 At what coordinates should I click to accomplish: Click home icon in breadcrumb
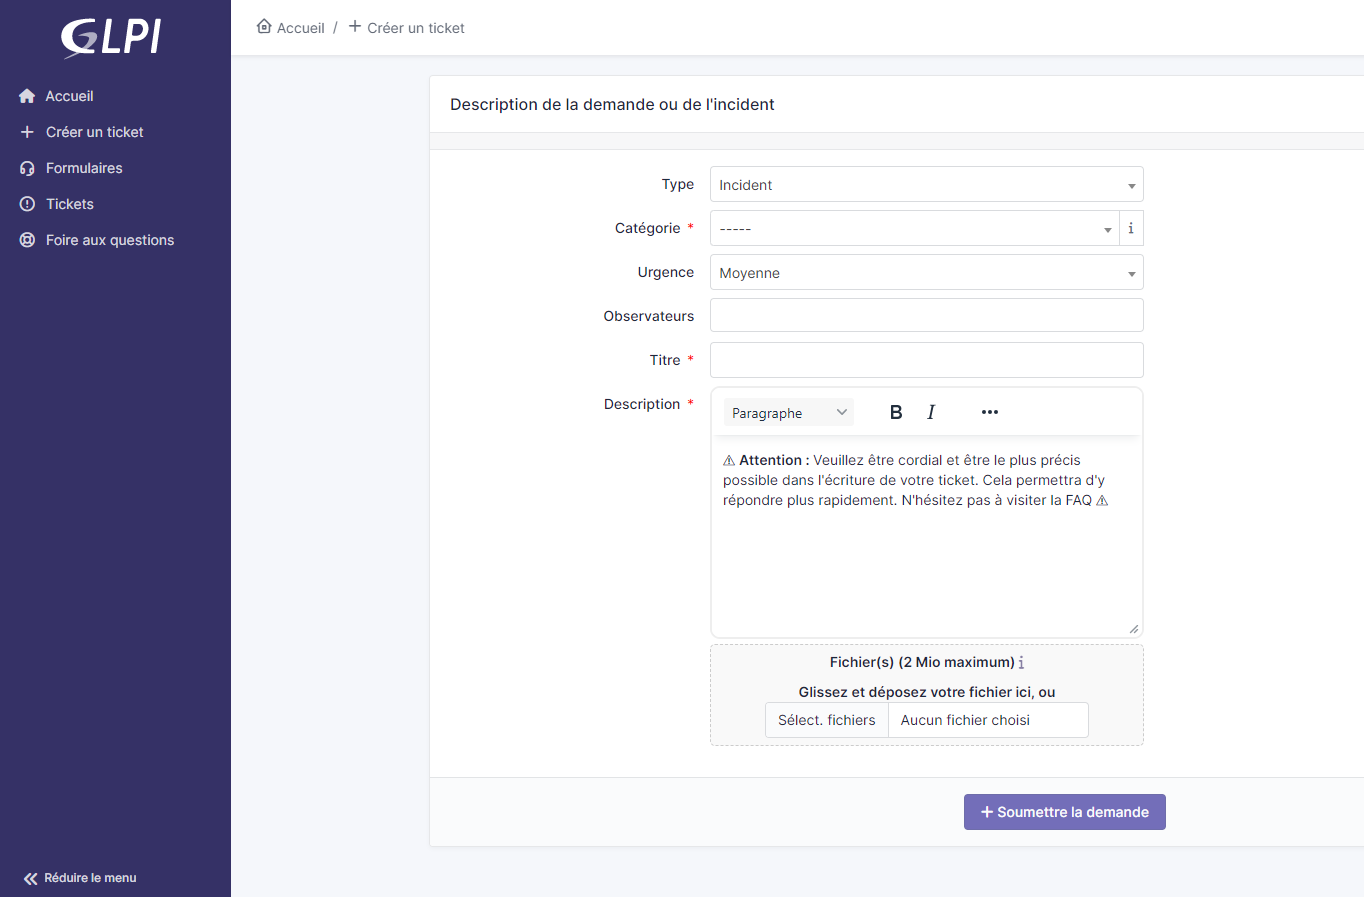pyautogui.click(x=264, y=27)
